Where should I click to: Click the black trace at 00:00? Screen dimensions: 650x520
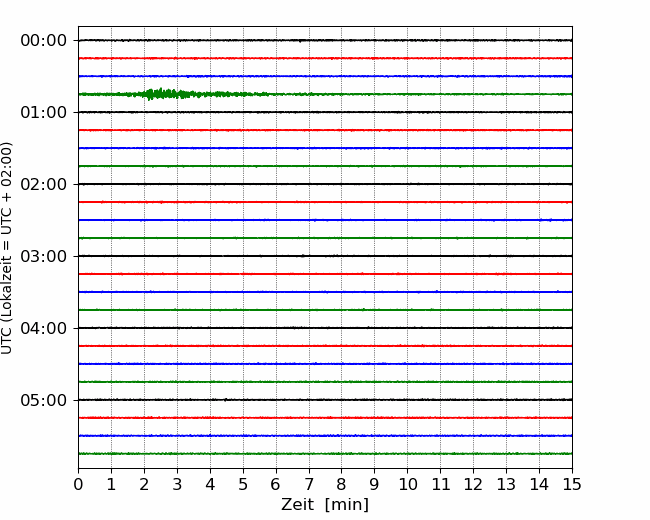click(x=325, y=40)
